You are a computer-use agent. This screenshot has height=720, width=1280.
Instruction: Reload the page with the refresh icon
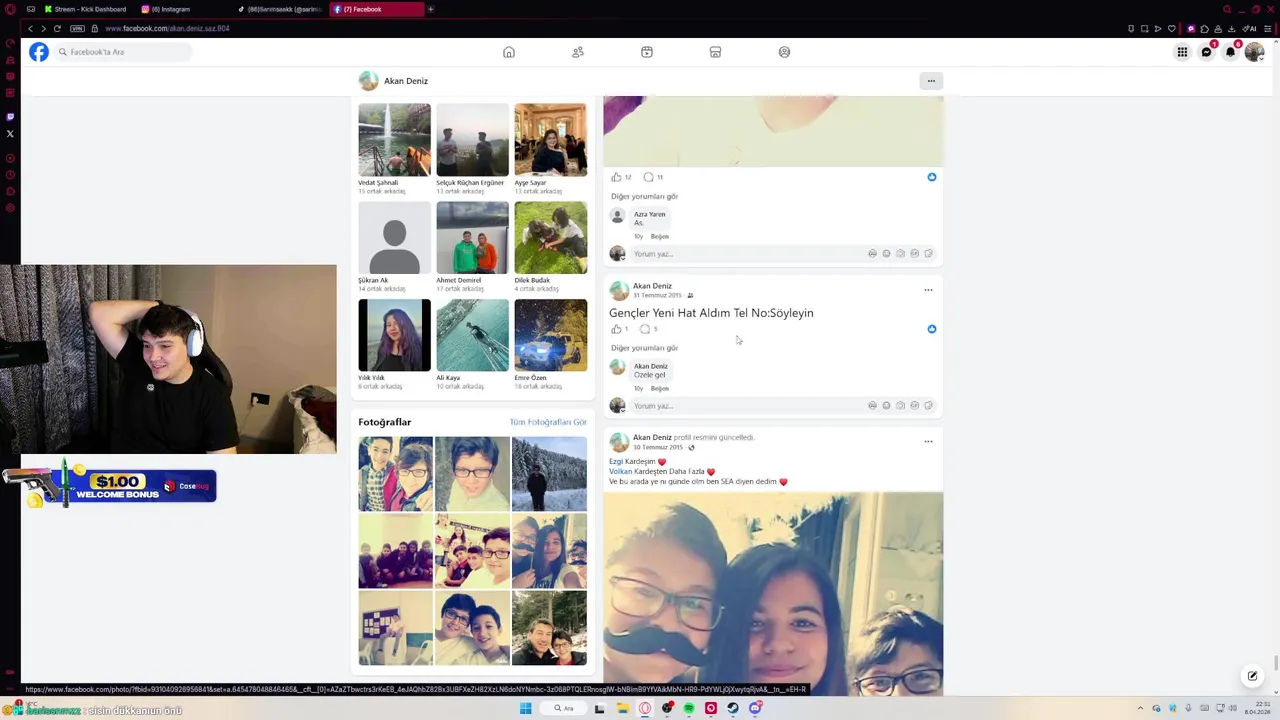click(57, 28)
